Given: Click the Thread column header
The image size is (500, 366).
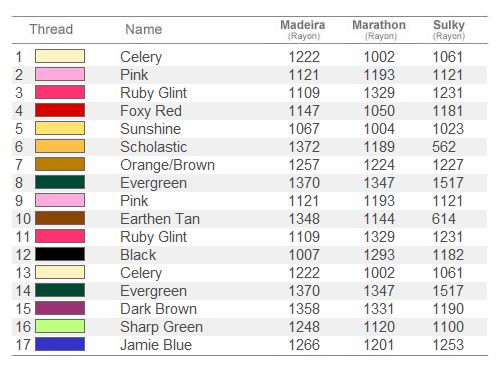Looking at the screenshot, I should [51, 29].
